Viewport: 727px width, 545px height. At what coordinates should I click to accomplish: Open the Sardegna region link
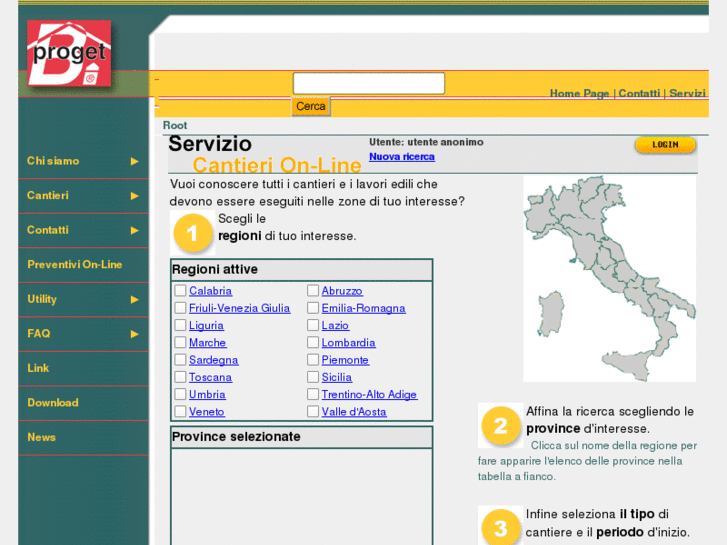tap(214, 360)
